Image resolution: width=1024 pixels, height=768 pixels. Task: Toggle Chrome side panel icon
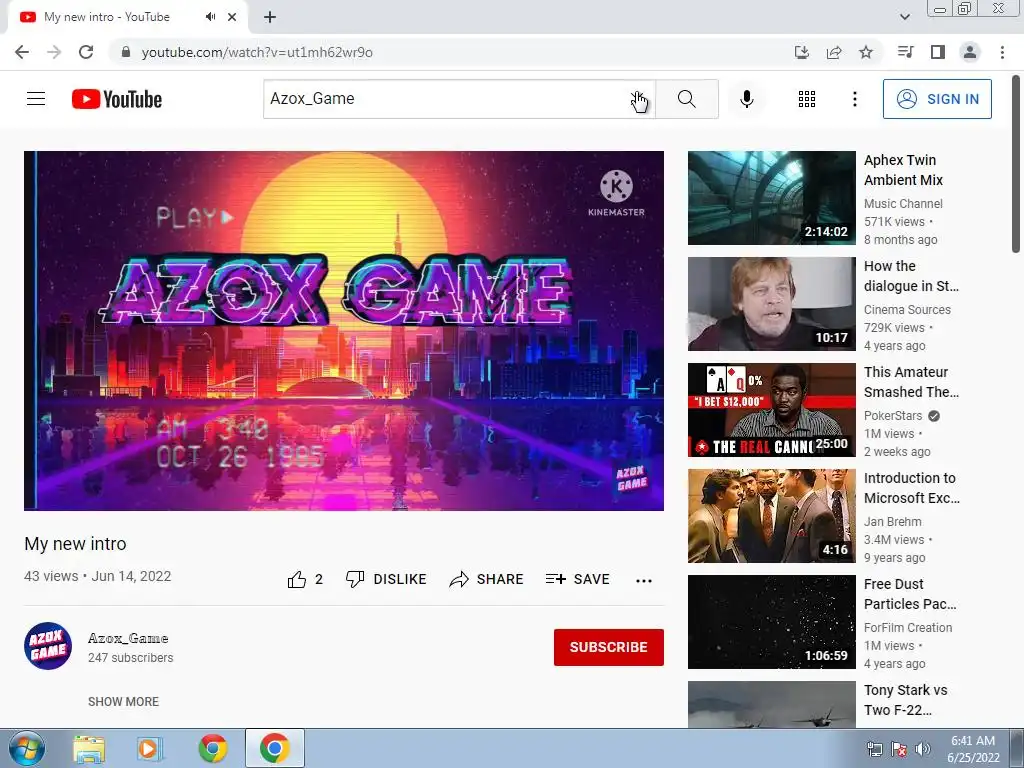(x=938, y=52)
